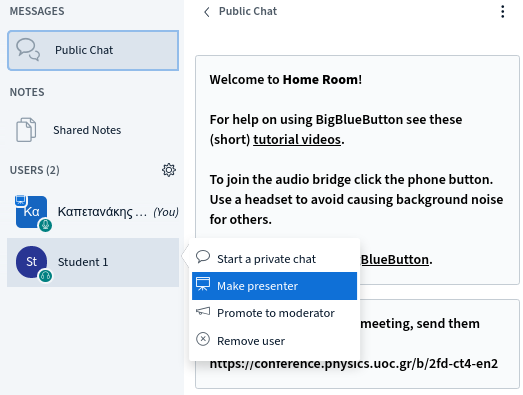Click the Student 1 avatar
This screenshot has width=523, height=395.
[32, 262]
